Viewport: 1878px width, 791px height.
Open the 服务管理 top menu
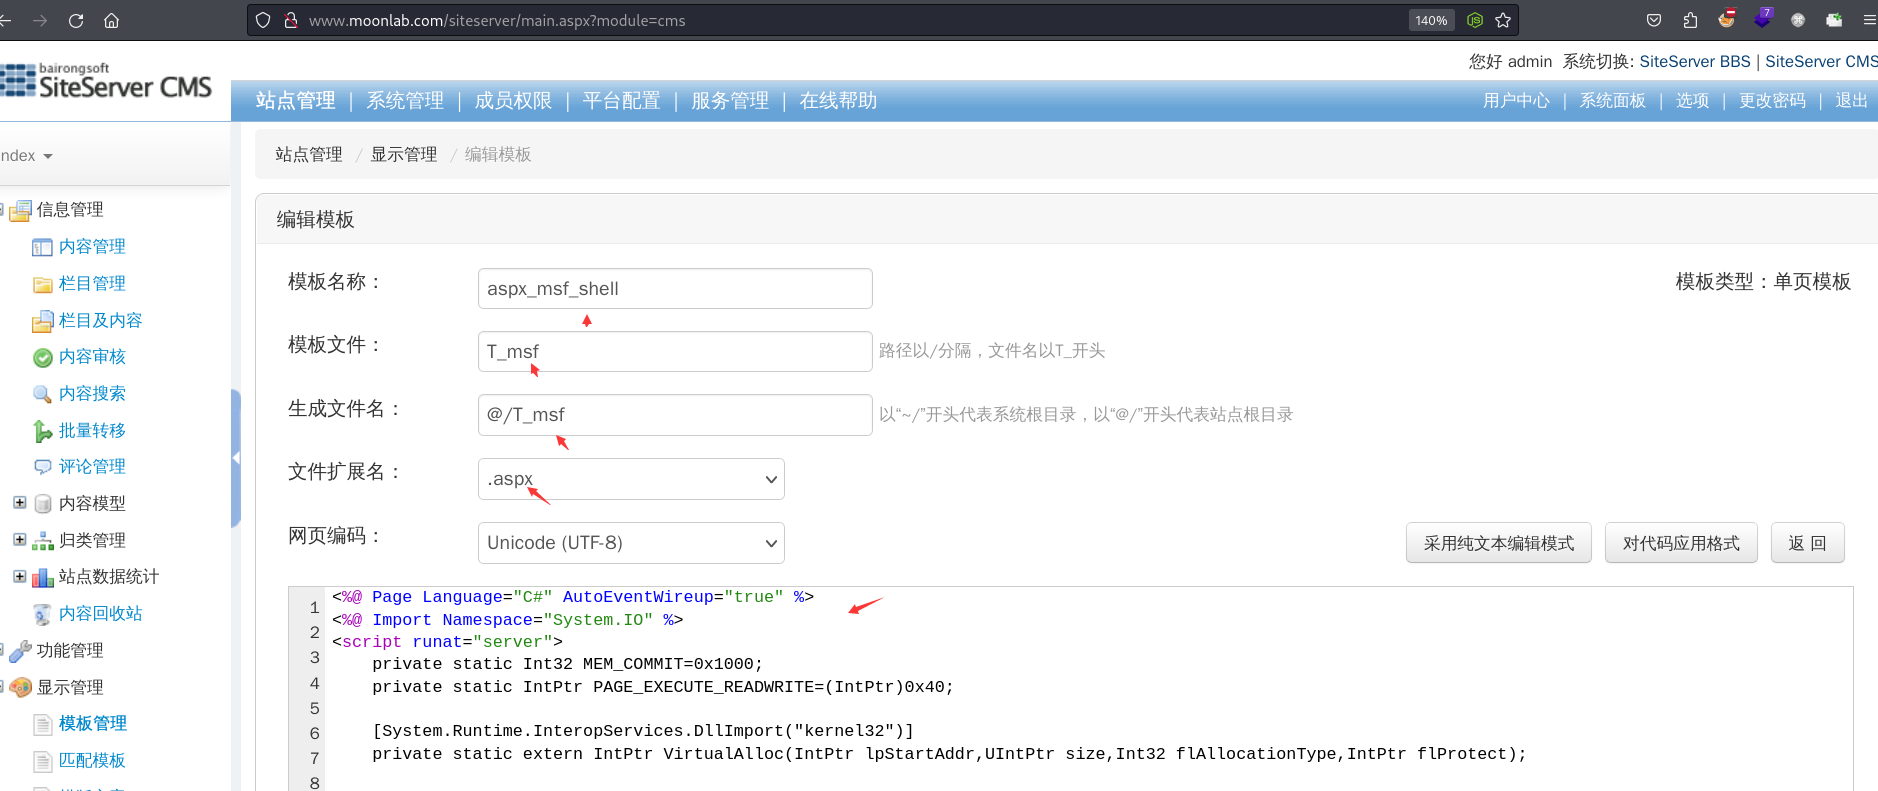click(x=730, y=101)
